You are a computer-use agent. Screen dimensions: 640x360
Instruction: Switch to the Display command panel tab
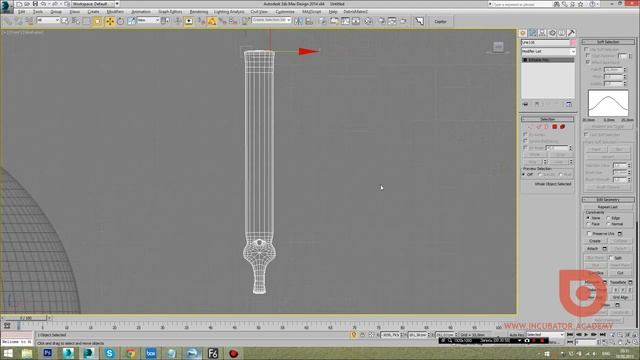click(562, 33)
